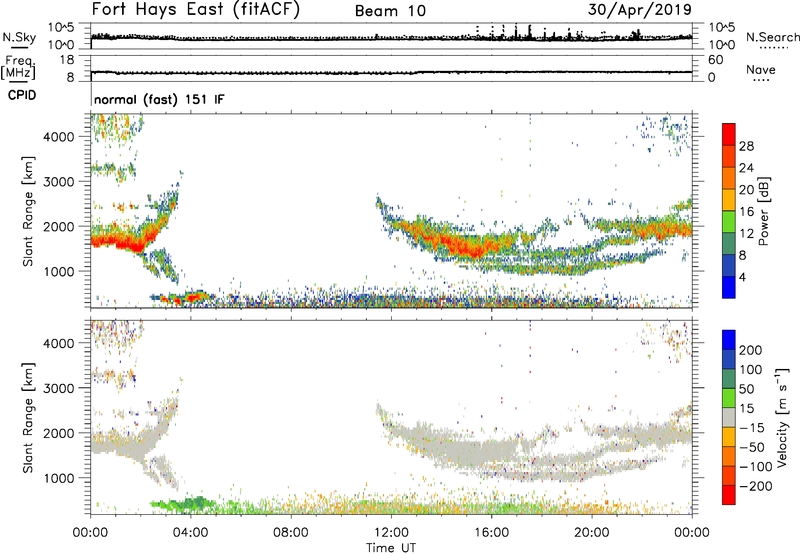The width and height of the screenshot is (800, 554).
Task: Click the power panel 'Slant Range [km]' label
Action: point(29,211)
